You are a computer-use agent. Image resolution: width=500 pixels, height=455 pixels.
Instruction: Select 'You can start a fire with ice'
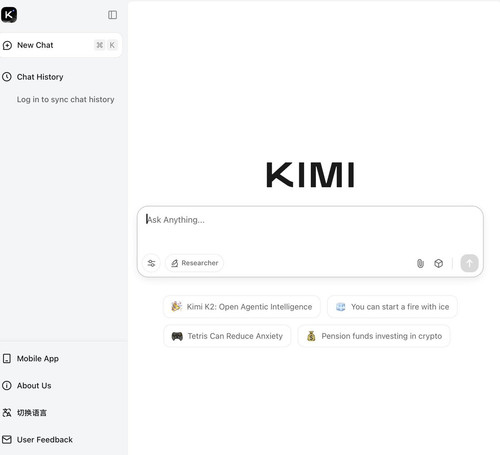pos(392,307)
